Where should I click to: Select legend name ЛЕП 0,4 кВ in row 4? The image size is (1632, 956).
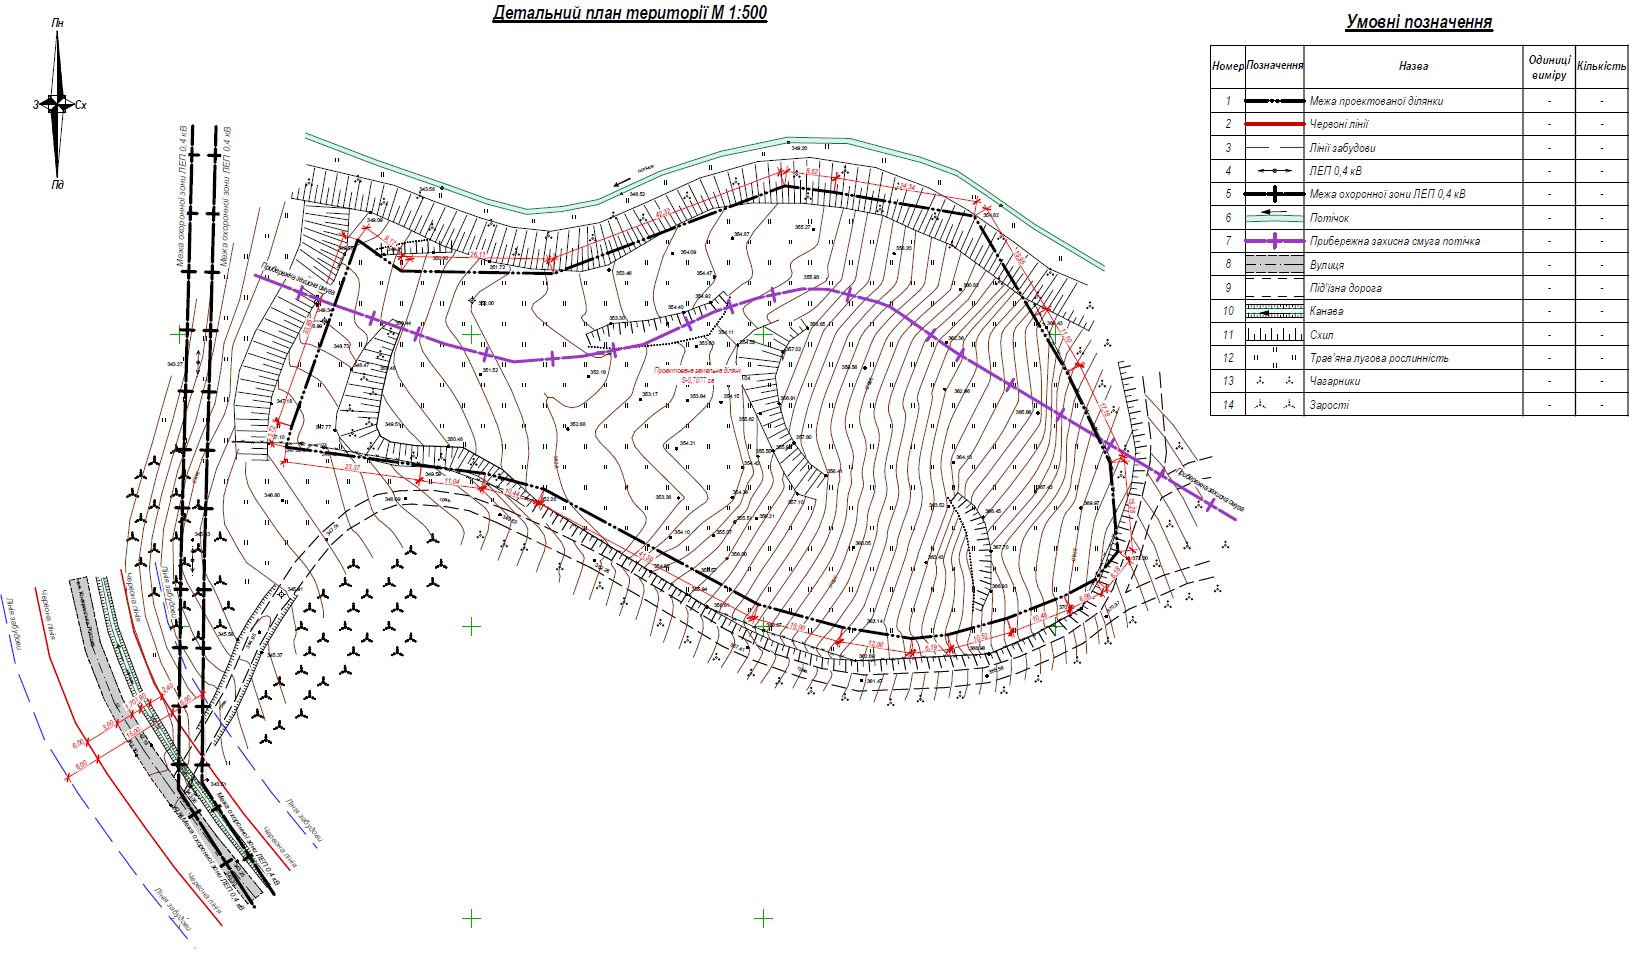[1335, 171]
